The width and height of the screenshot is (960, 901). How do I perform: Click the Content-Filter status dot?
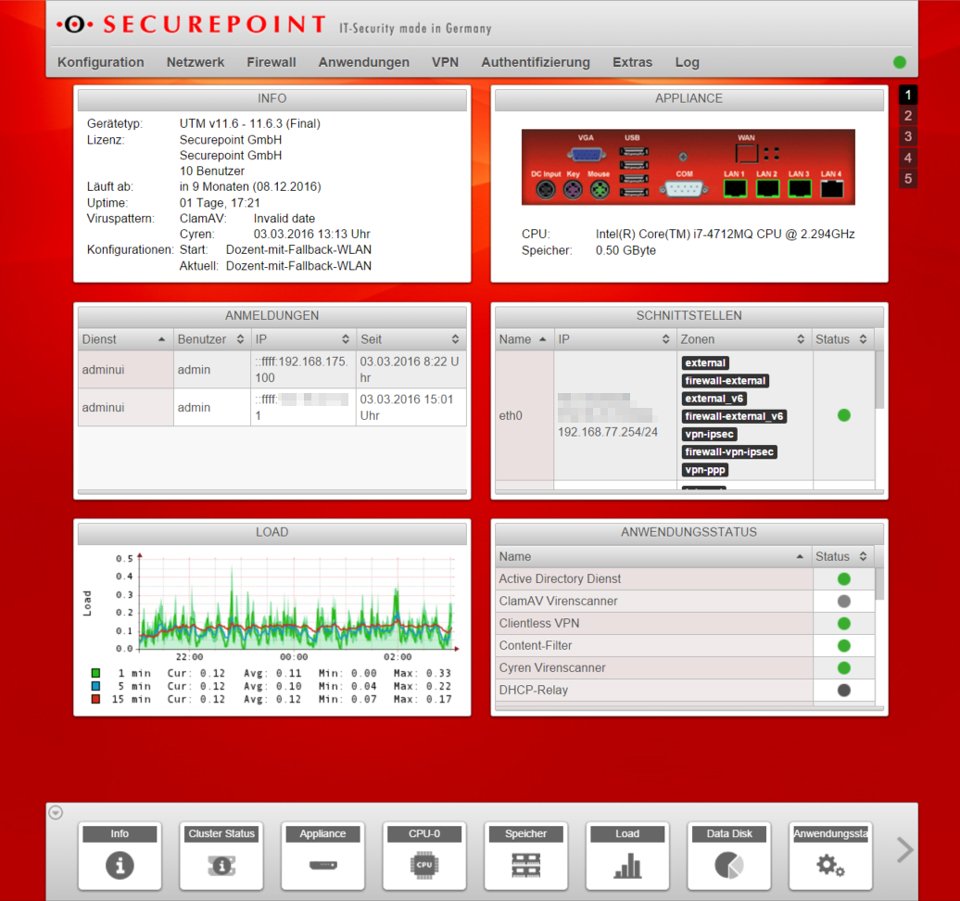[844, 646]
